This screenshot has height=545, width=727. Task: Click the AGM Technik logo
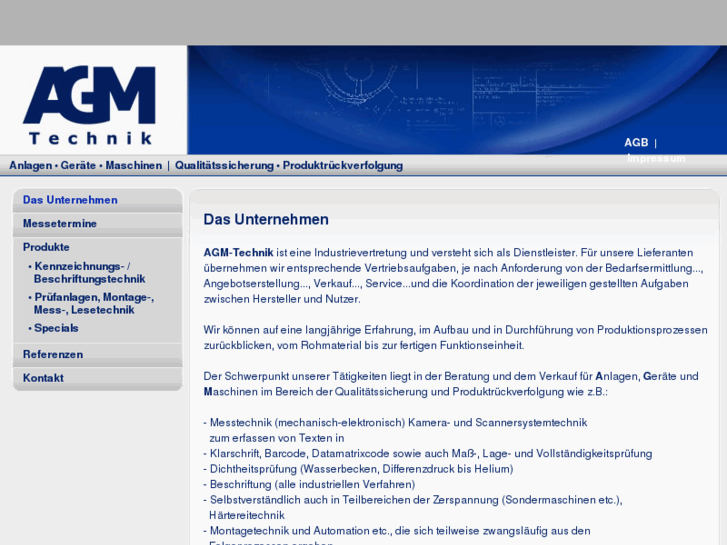point(89,106)
